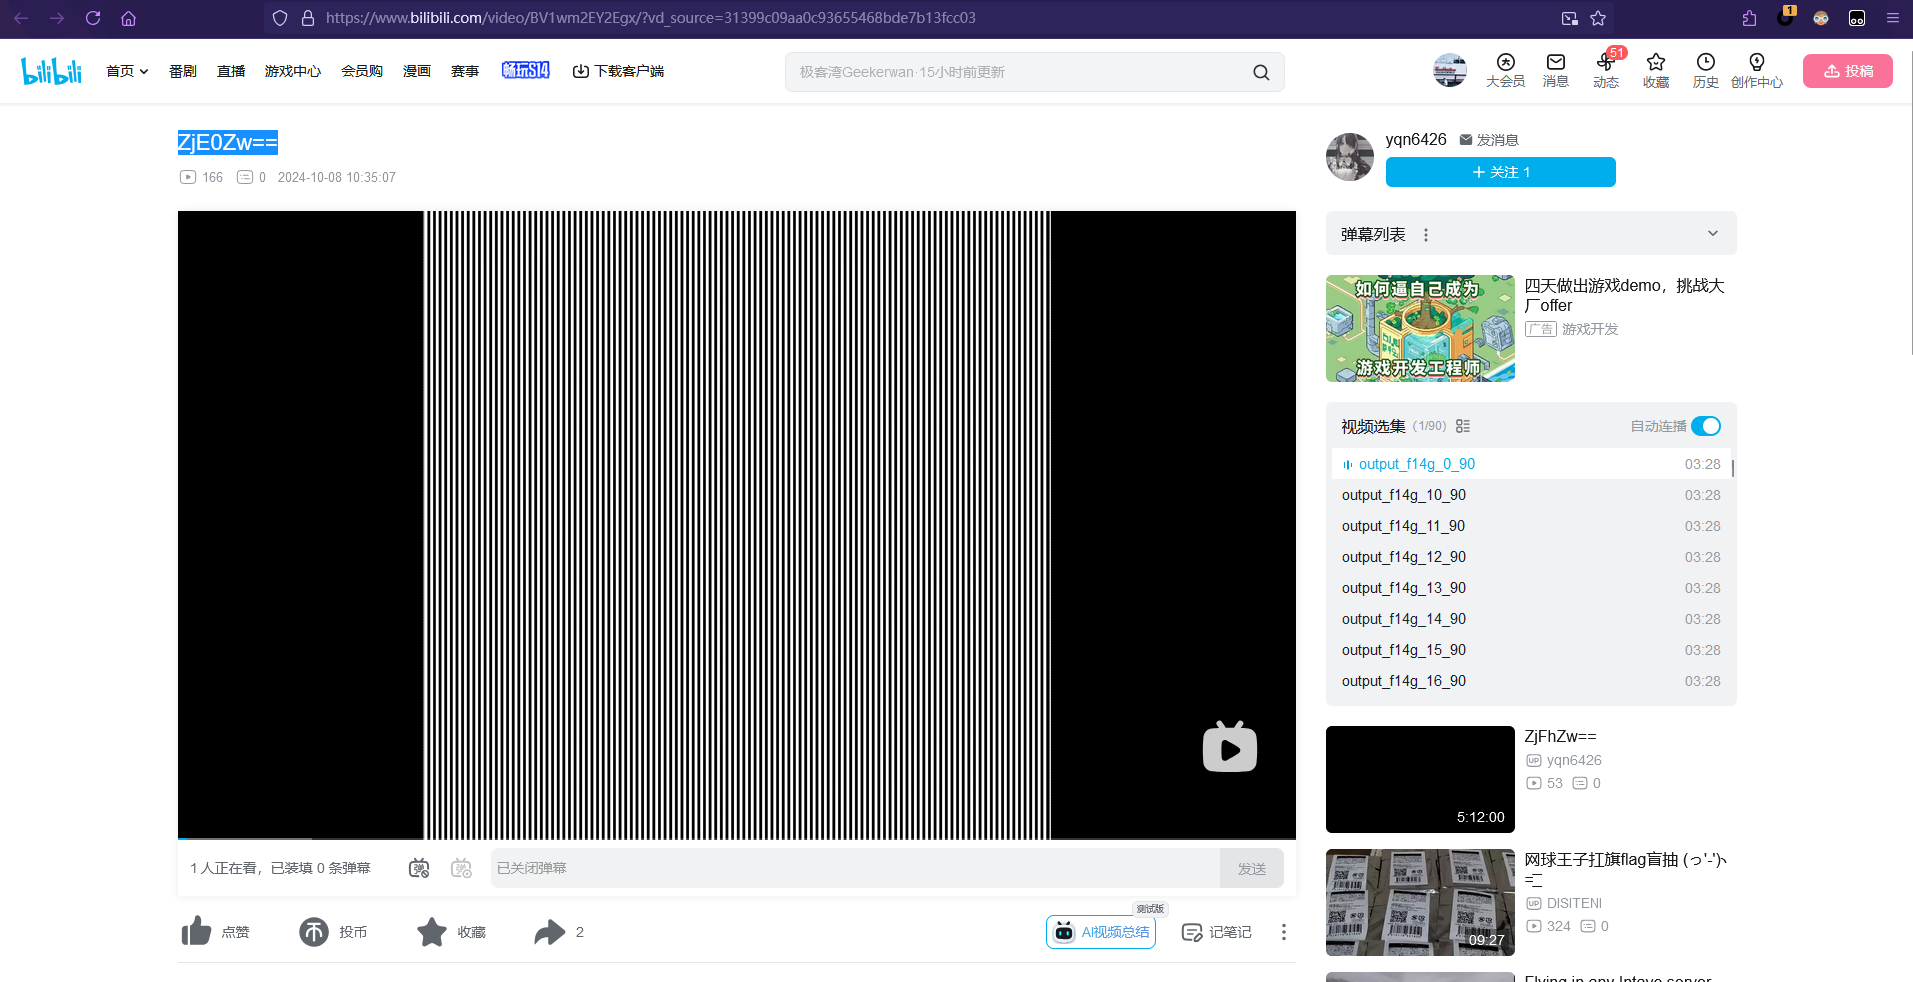Open the 弹幕列表 options dots
Image resolution: width=1913 pixels, height=982 pixels.
[1426, 235]
